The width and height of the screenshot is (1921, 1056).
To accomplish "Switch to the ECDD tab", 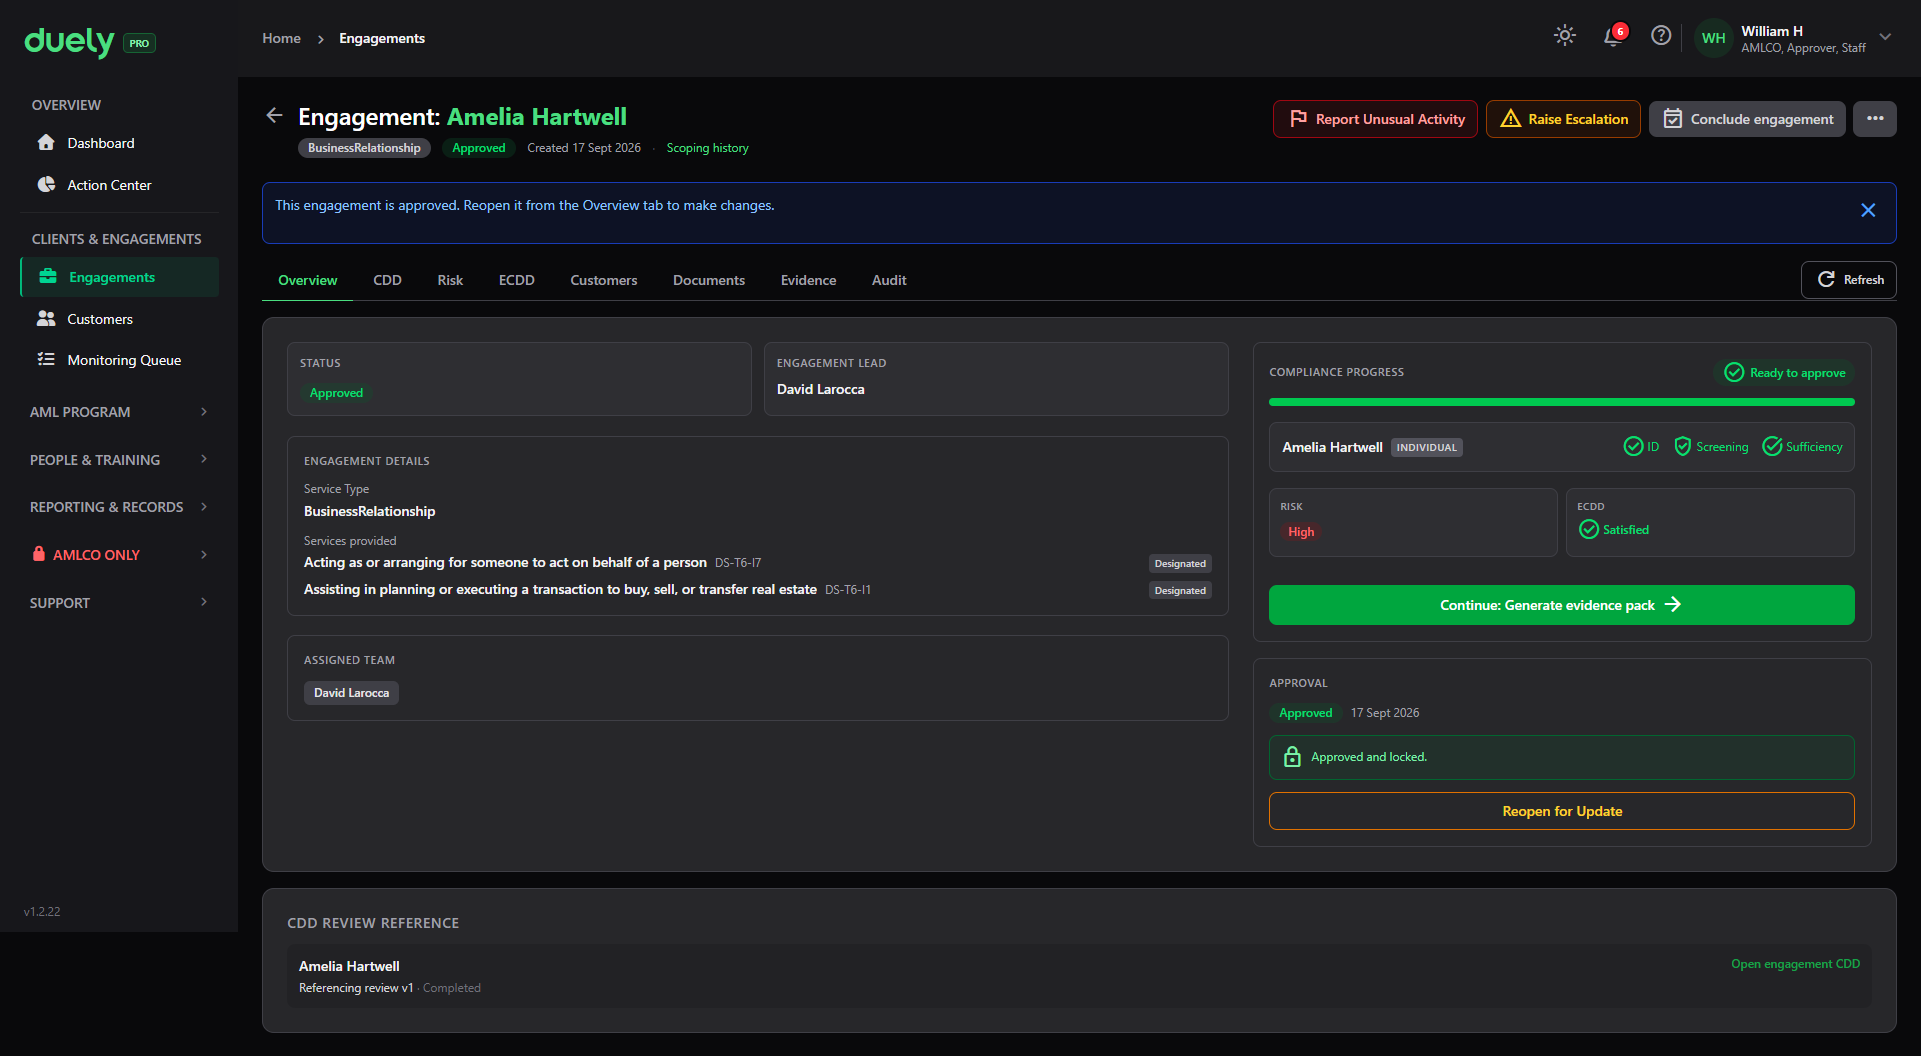I will [517, 280].
